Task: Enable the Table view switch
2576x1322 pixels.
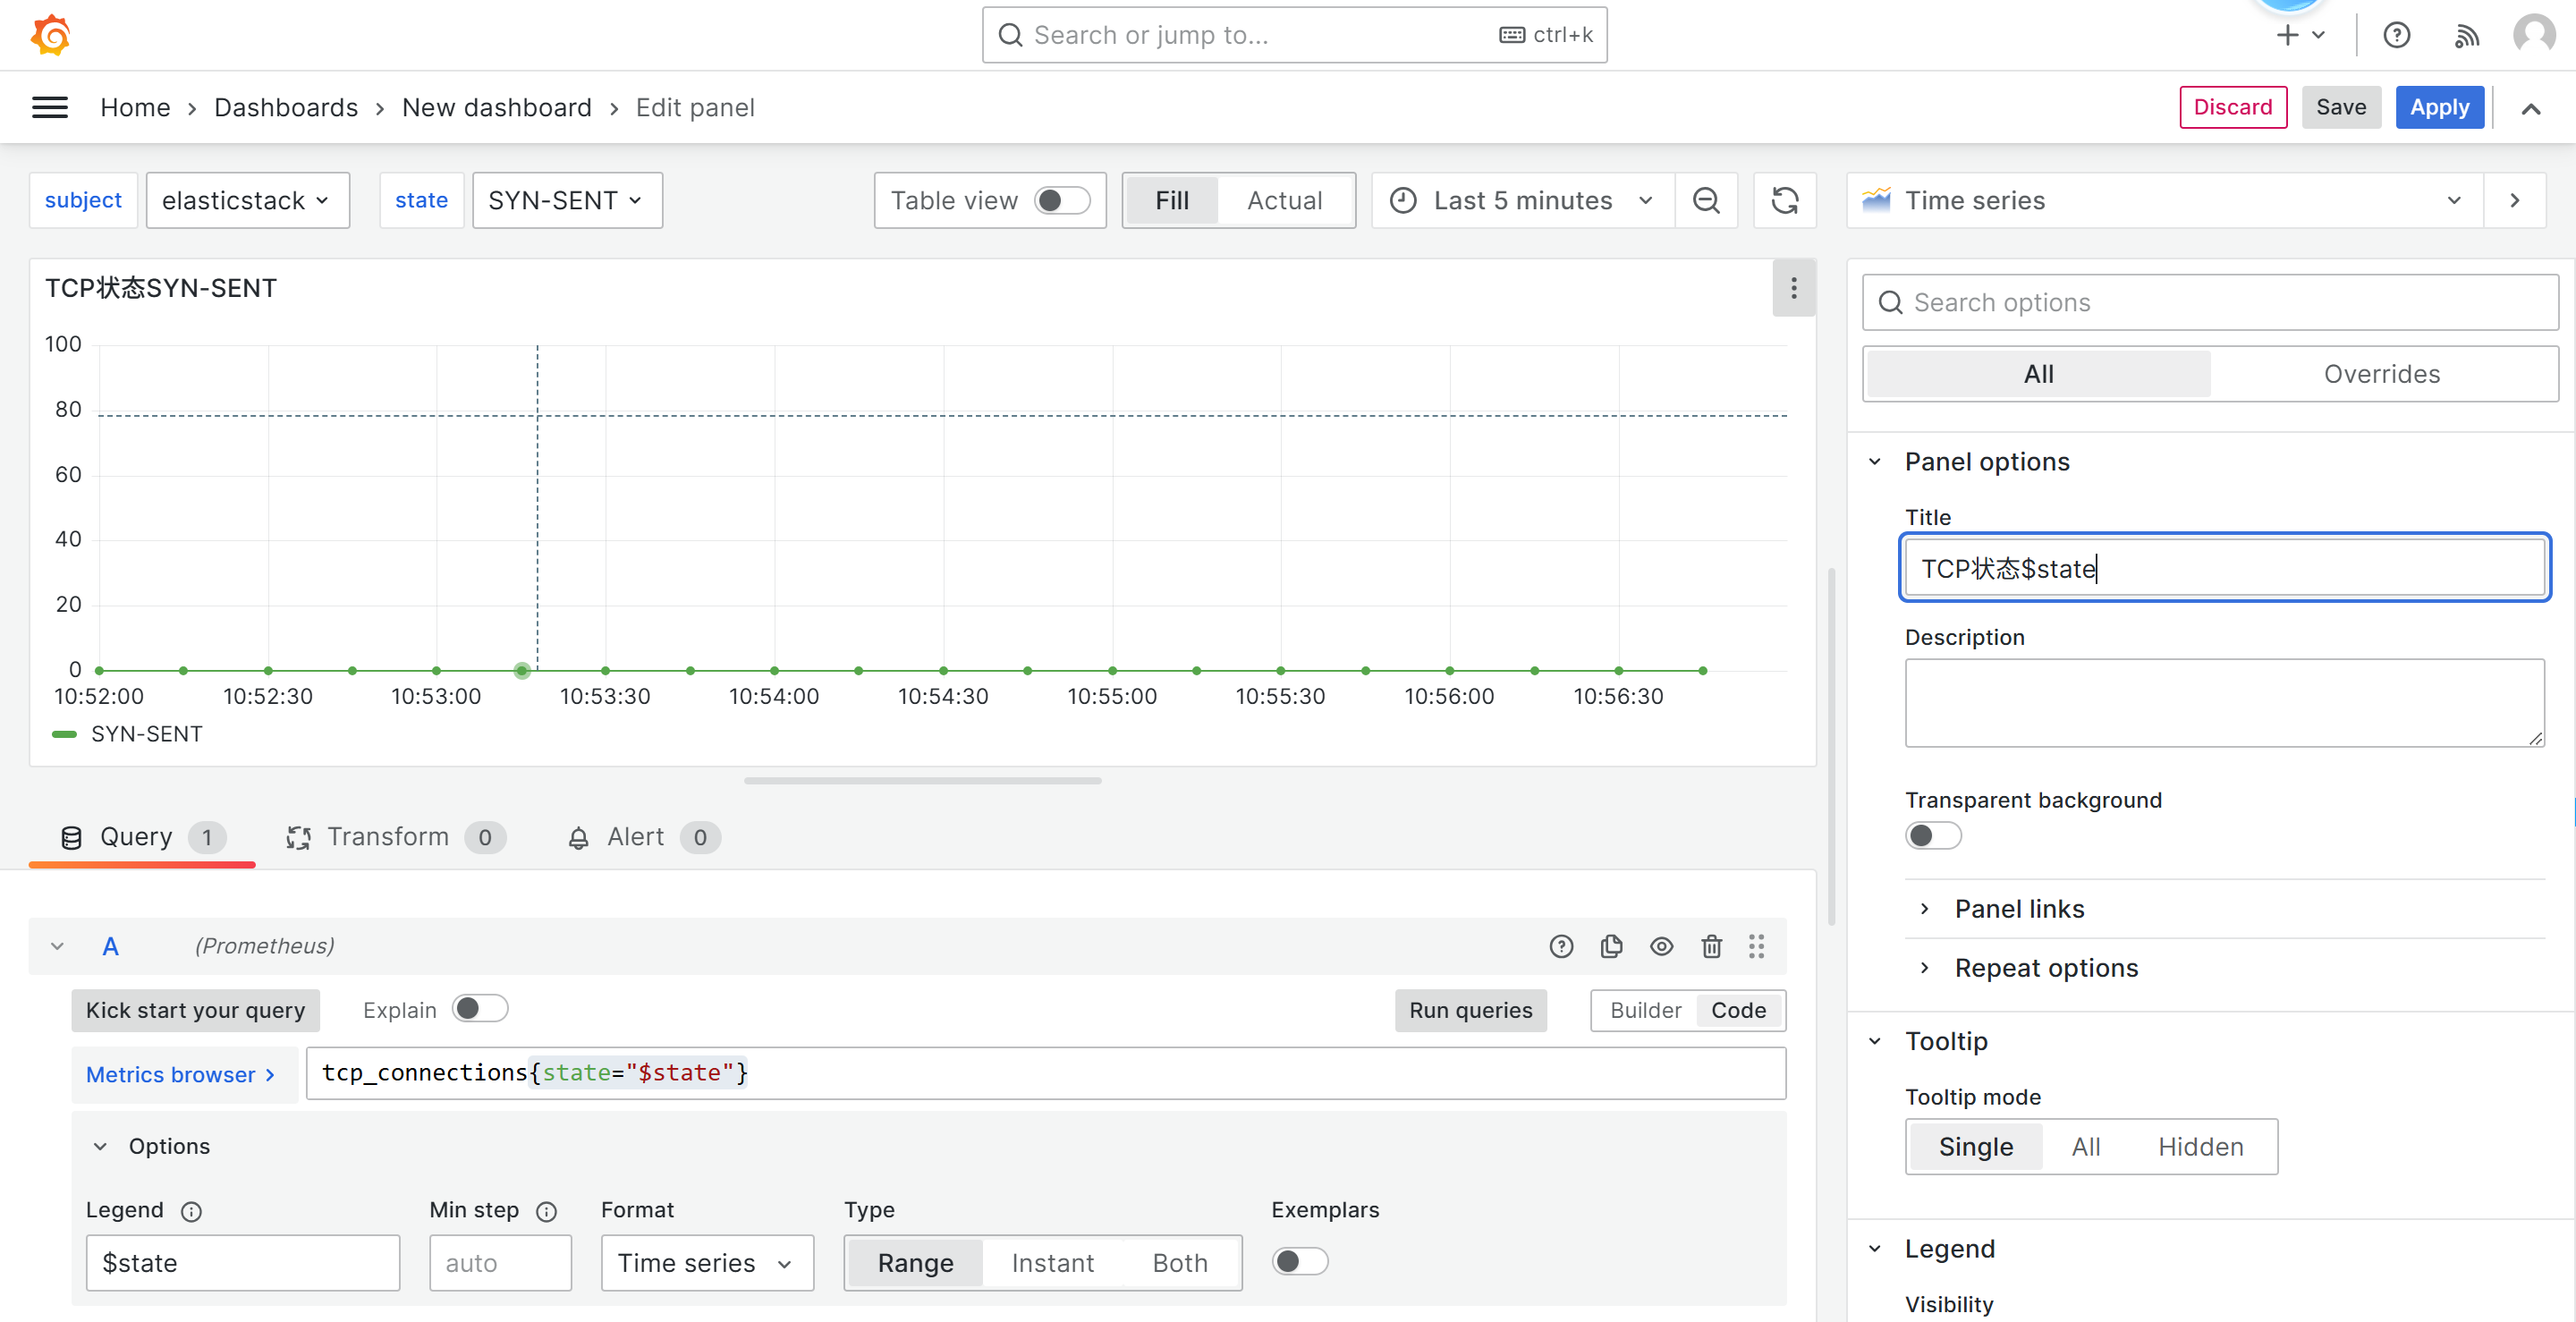Action: point(1062,200)
